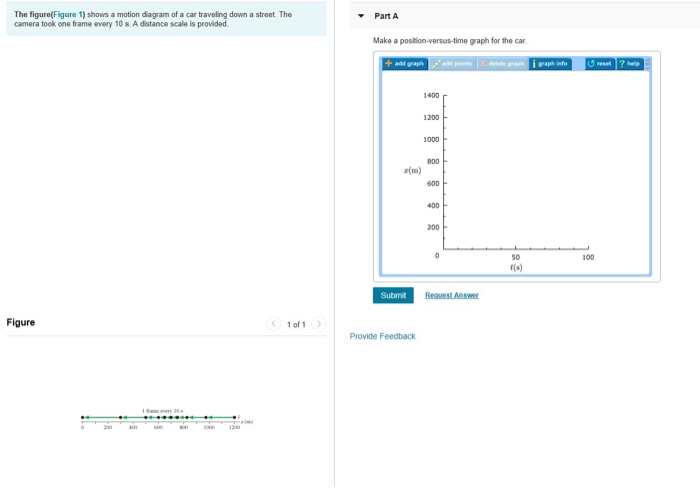
Task: Click the 1400 tick label
Action: point(431,95)
